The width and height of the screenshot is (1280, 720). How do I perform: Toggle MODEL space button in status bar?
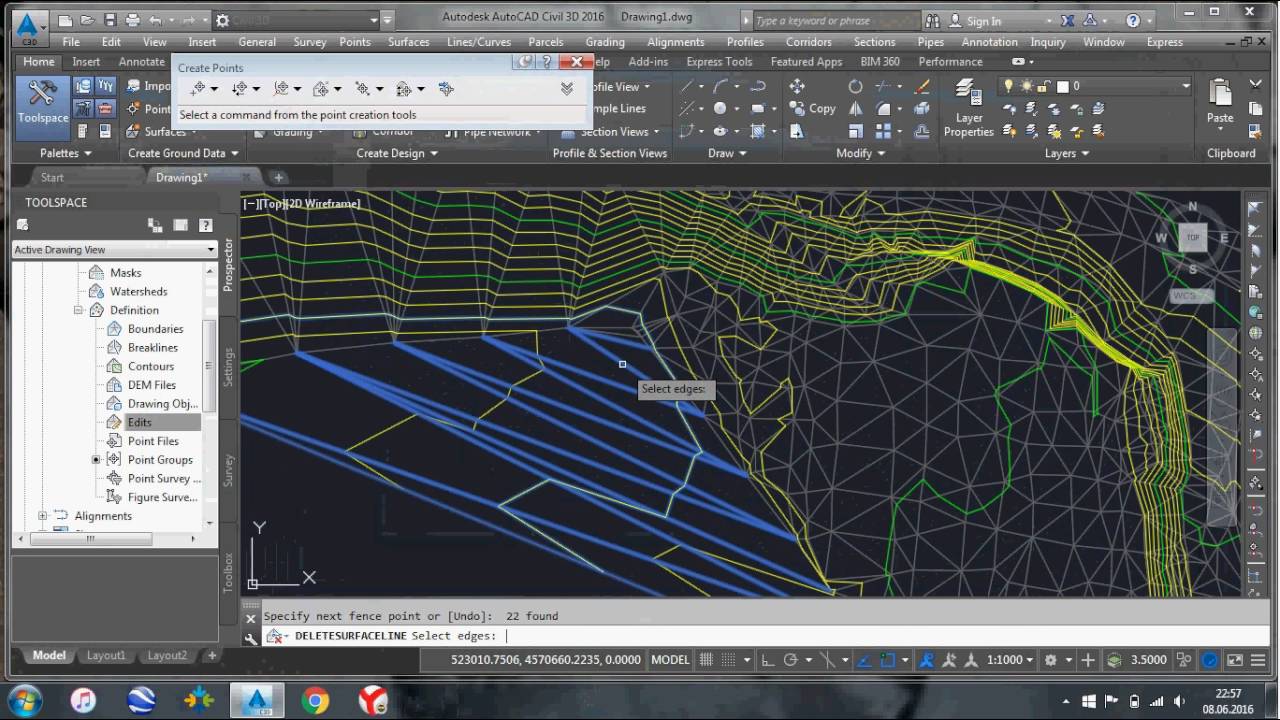tap(670, 660)
